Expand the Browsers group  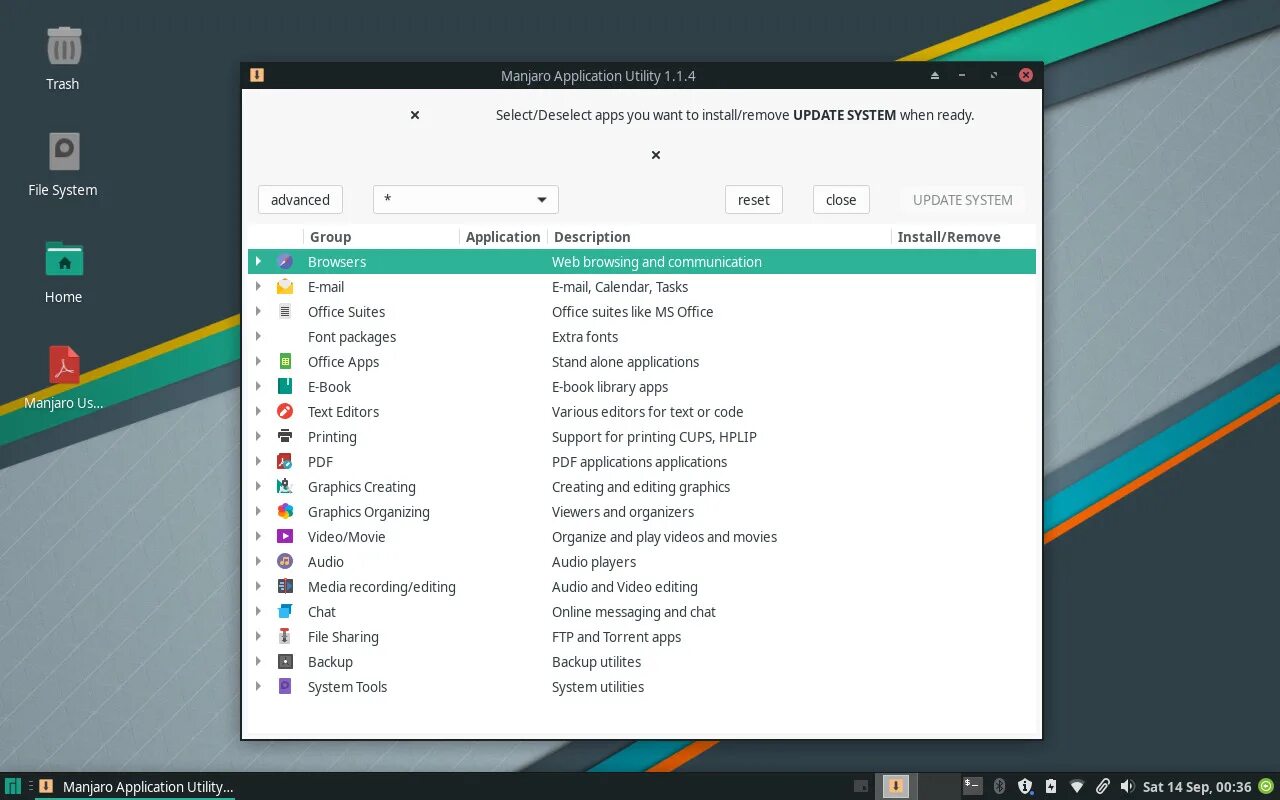(258, 261)
